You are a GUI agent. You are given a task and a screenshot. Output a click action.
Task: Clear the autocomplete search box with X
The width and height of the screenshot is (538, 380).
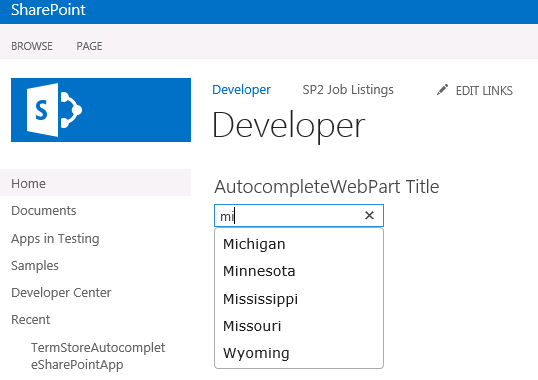pyautogui.click(x=369, y=215)
